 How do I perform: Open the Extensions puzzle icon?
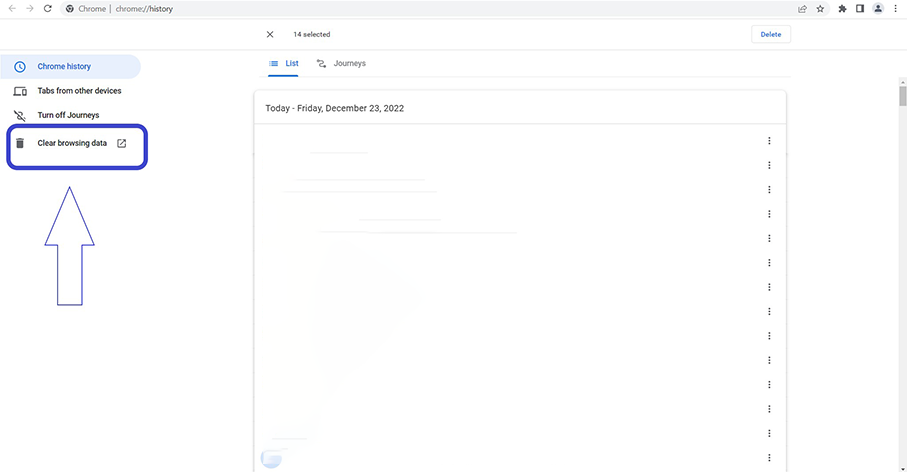(x=842, y=8)
